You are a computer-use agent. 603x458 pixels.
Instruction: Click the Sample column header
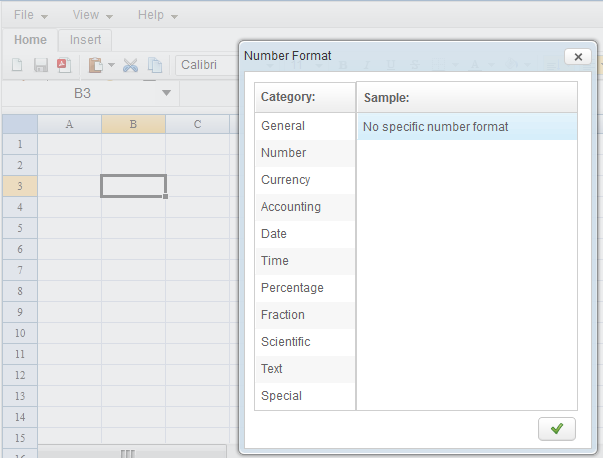(x=467, y=97)
